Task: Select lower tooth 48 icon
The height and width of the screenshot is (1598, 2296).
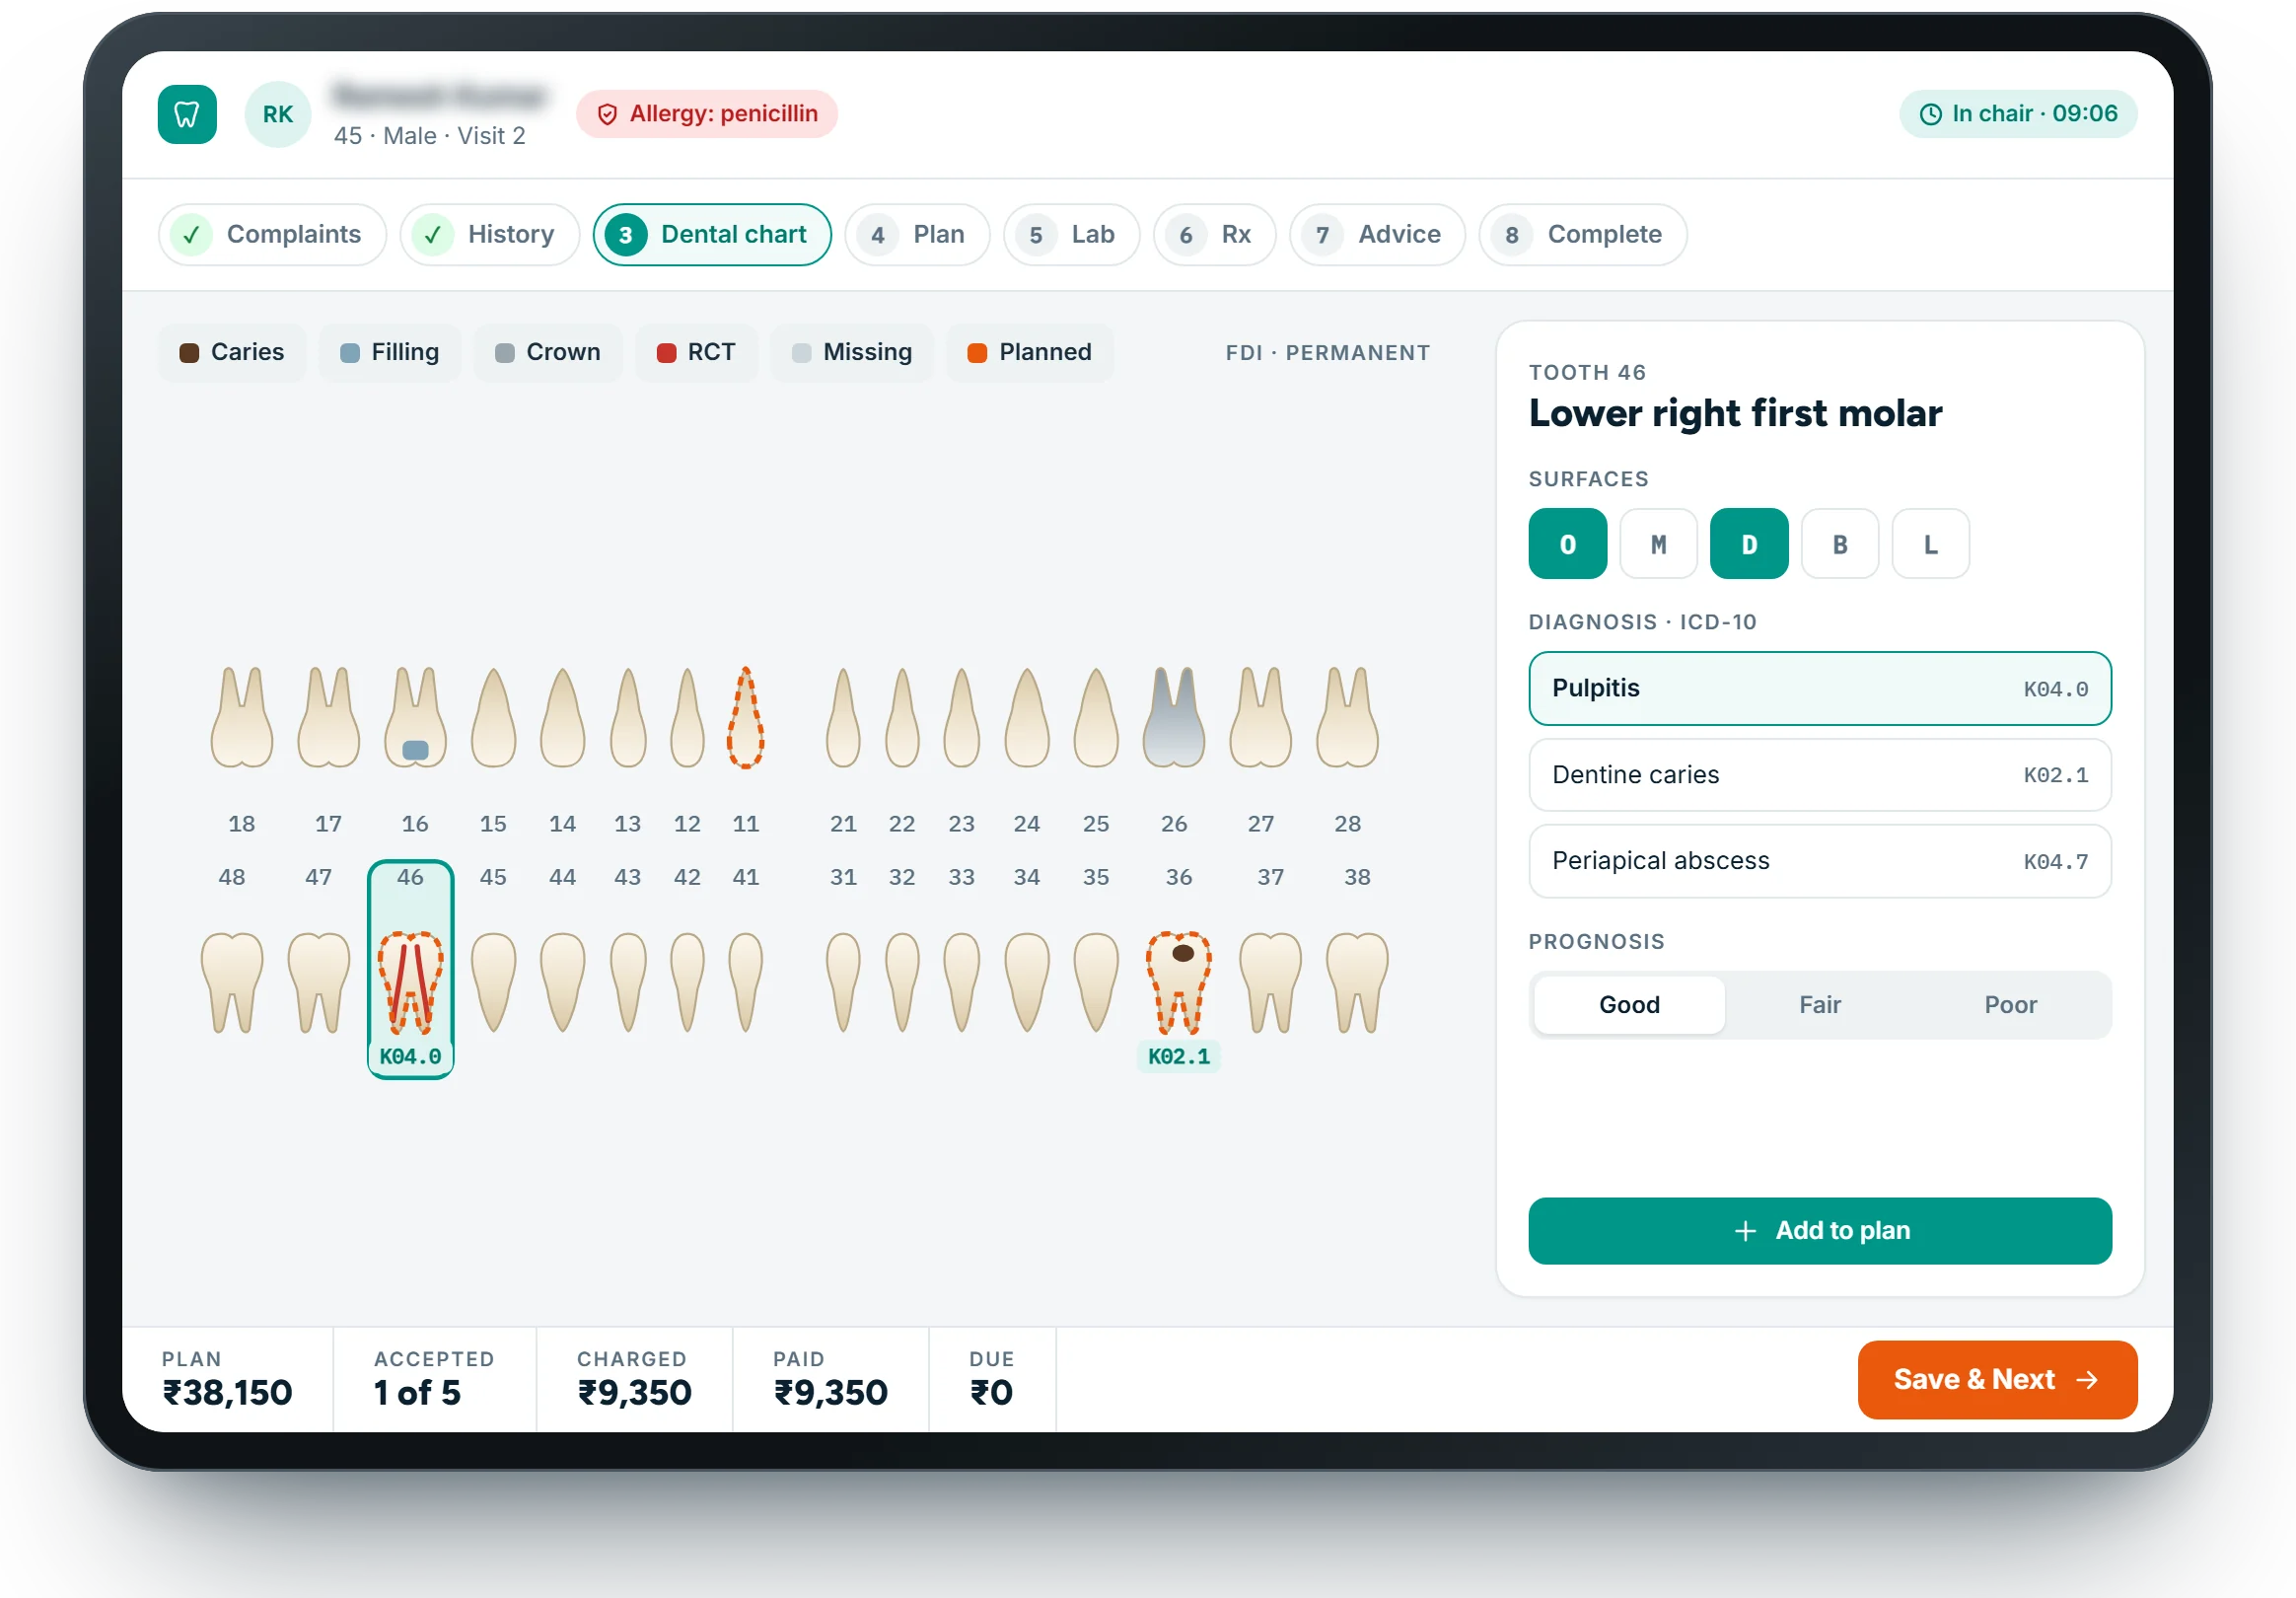Action: coord(232,982)
